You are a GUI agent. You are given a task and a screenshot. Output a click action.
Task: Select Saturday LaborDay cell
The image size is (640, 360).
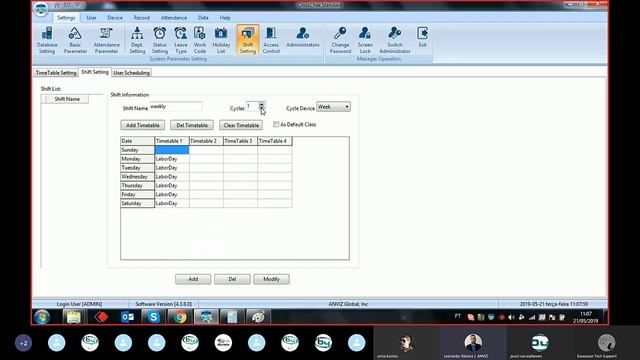pyautogui.click(x=172, y=203)
